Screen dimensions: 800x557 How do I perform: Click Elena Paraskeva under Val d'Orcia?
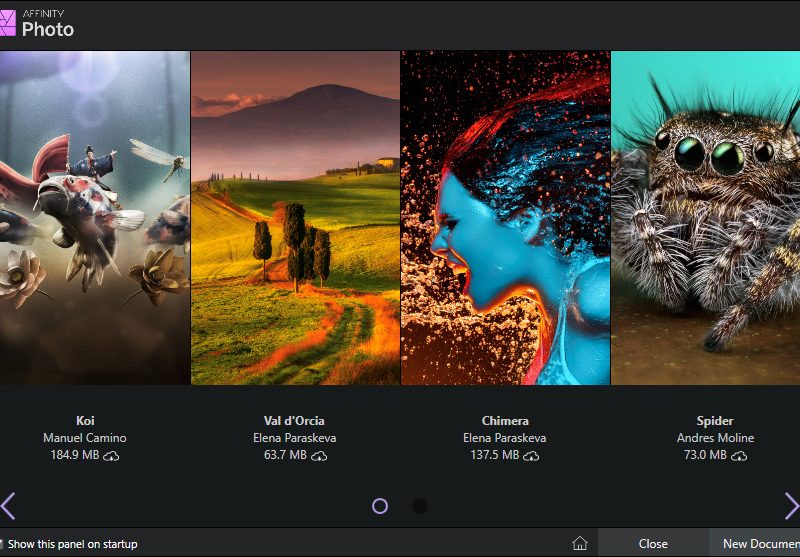294,438
